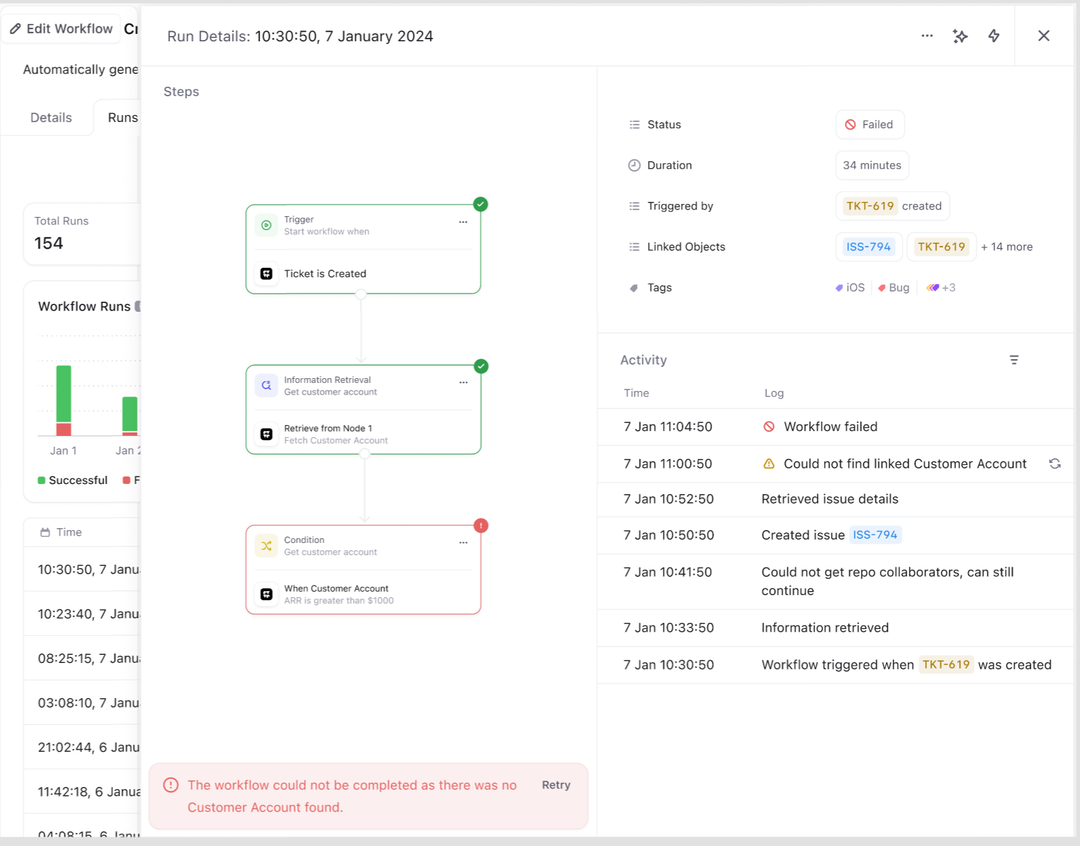Click the Time column header in Activity
This screenshot has width=1080, height=846.
click(x=636, y=393)
